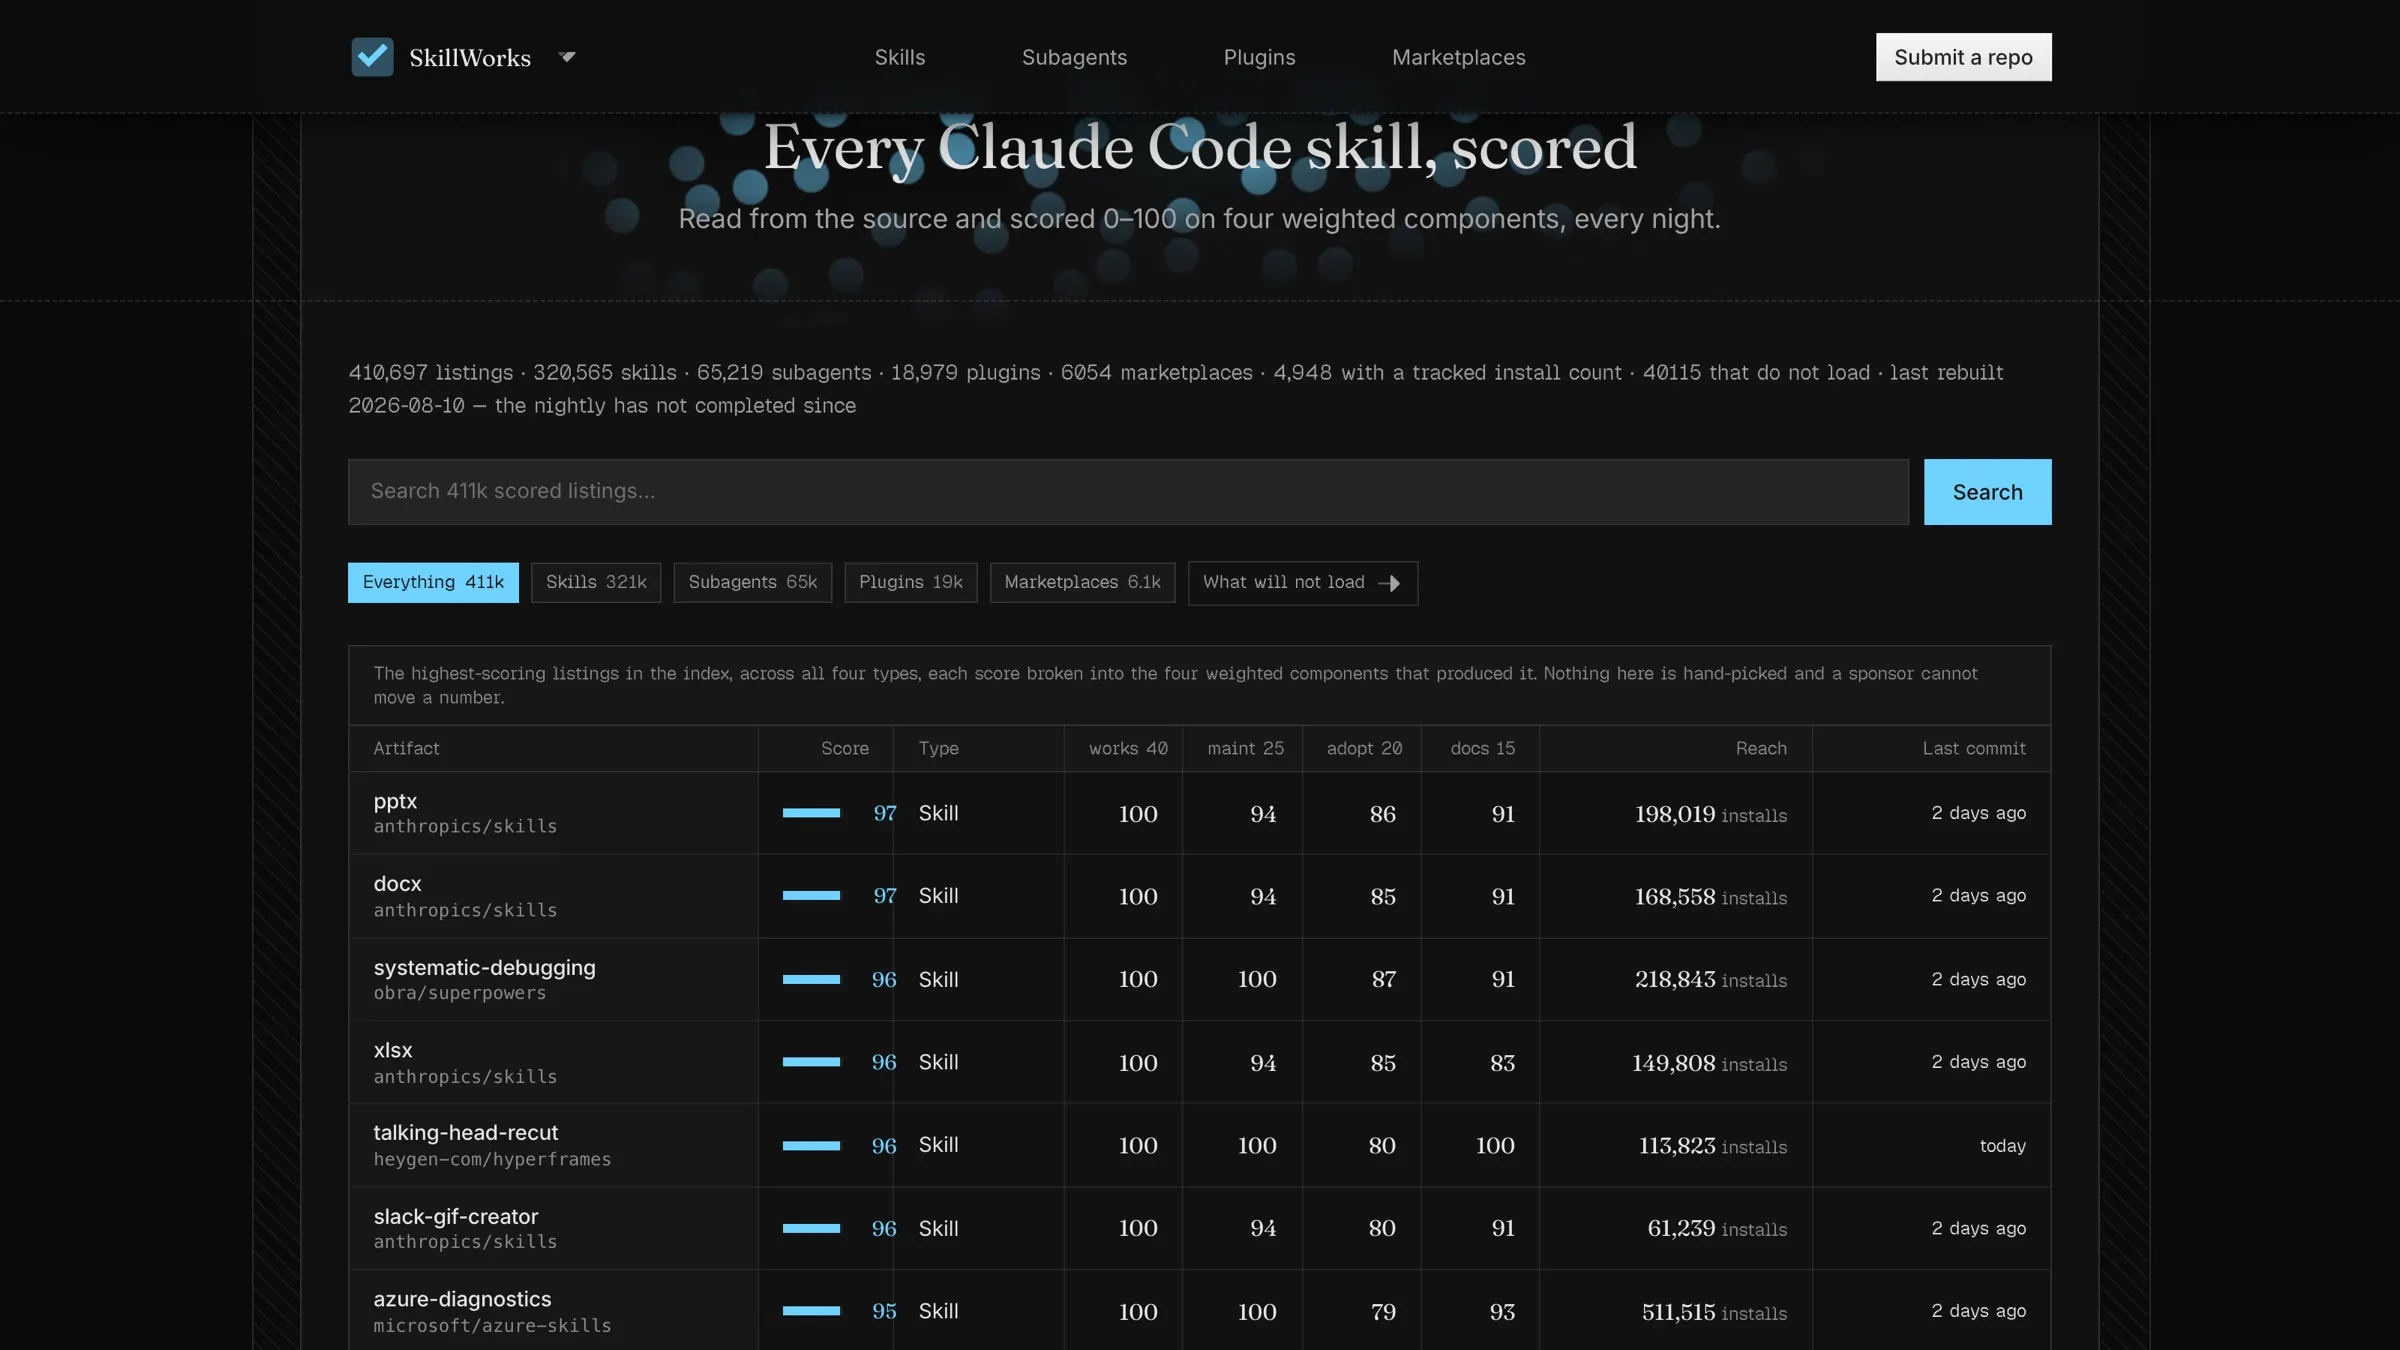Image resolution: width=2400 pixels, height=1350 pixels.
Task: Click the adopt value 87 for systematic-debugging
Action: point(1383,979)
